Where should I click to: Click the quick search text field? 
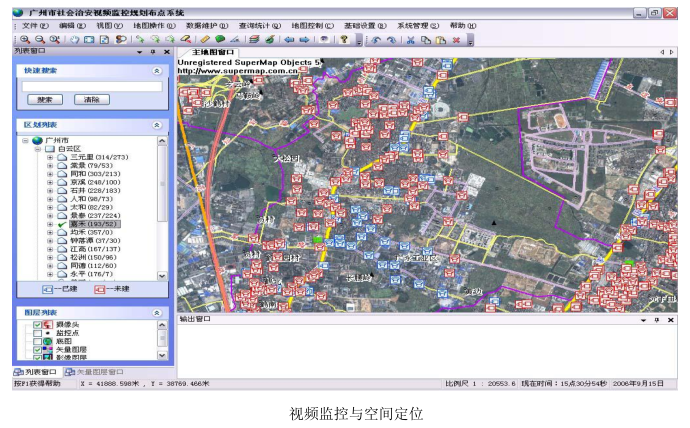pos(92,86)
